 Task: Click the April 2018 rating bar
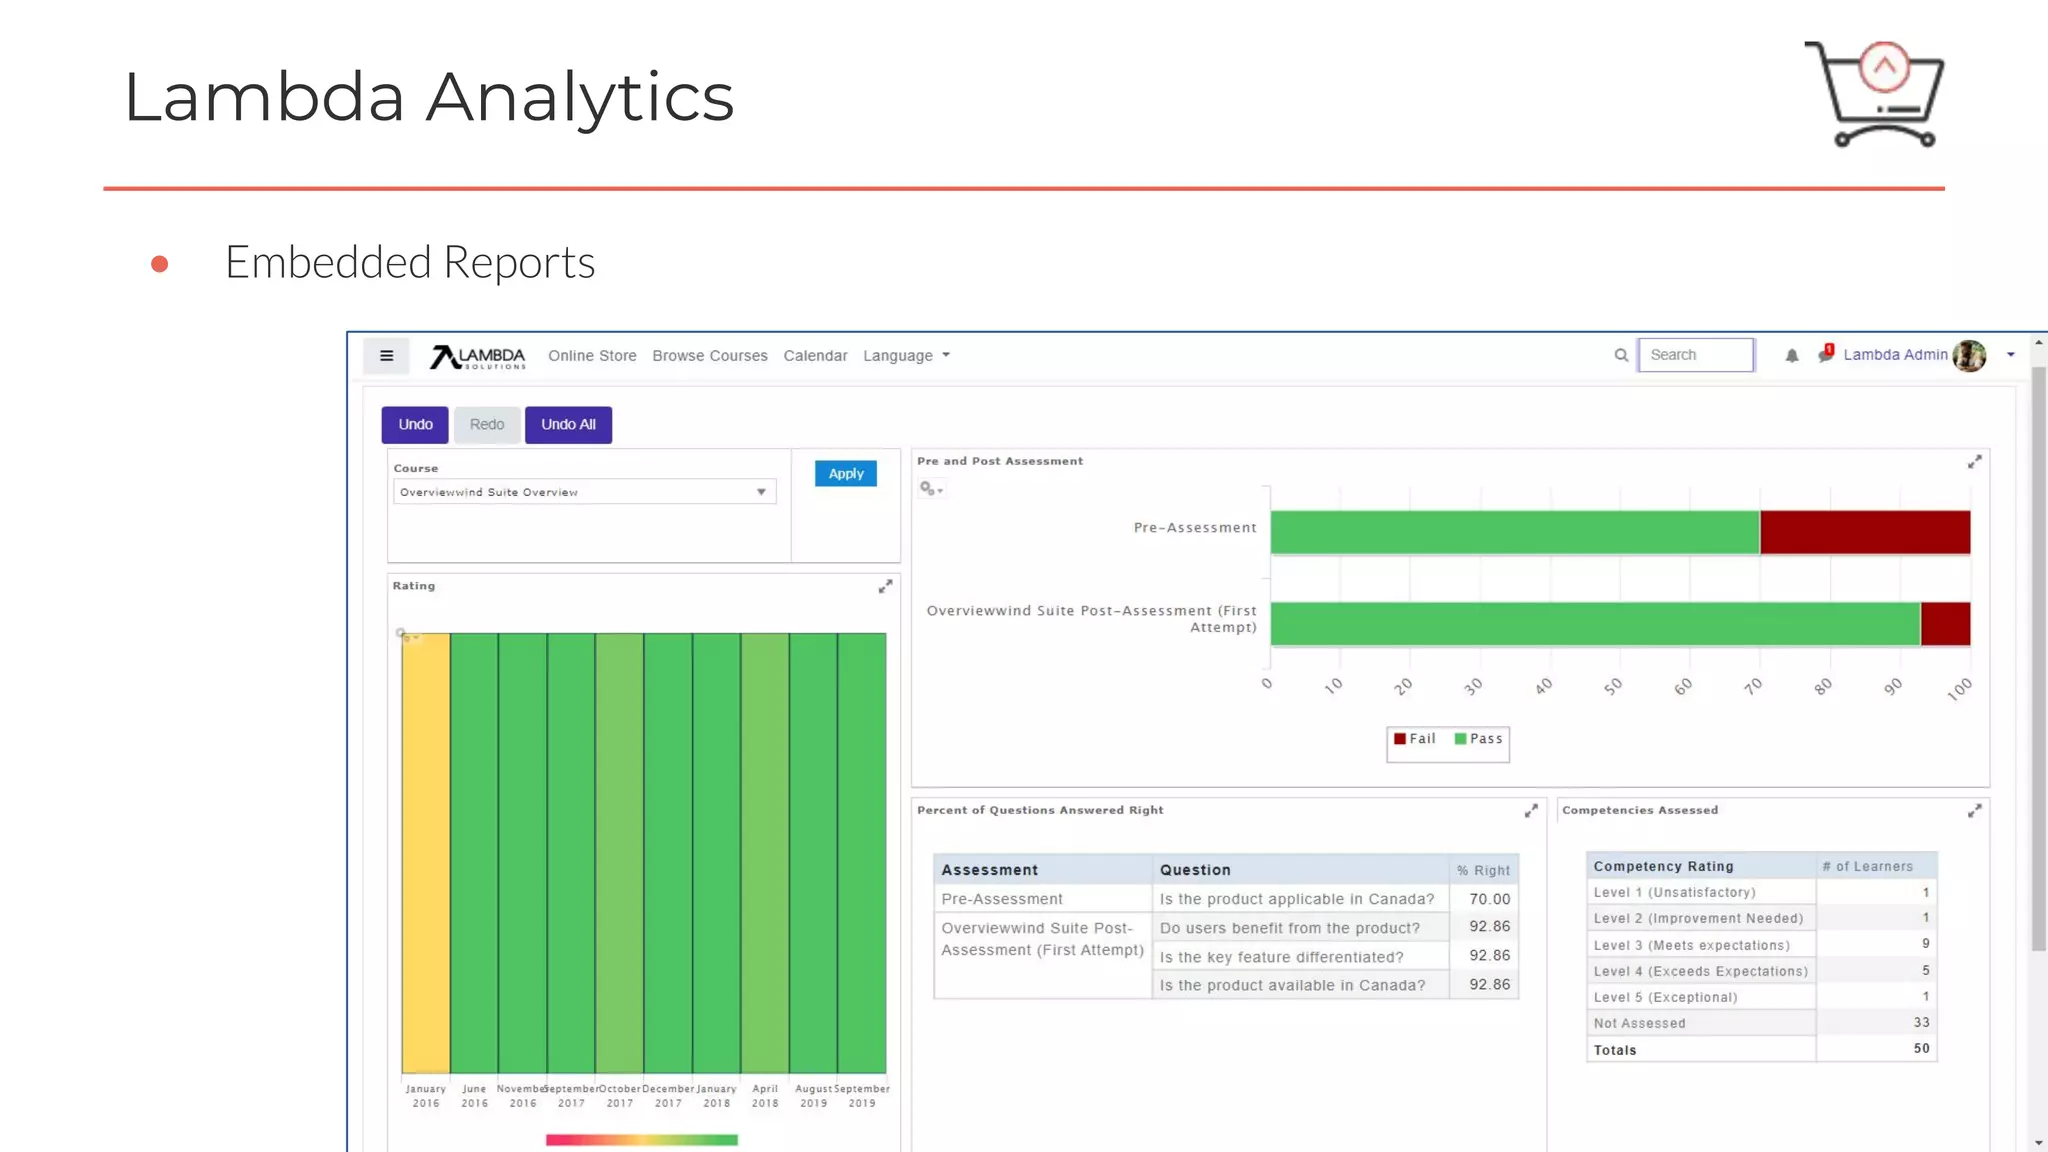(765, 853)
